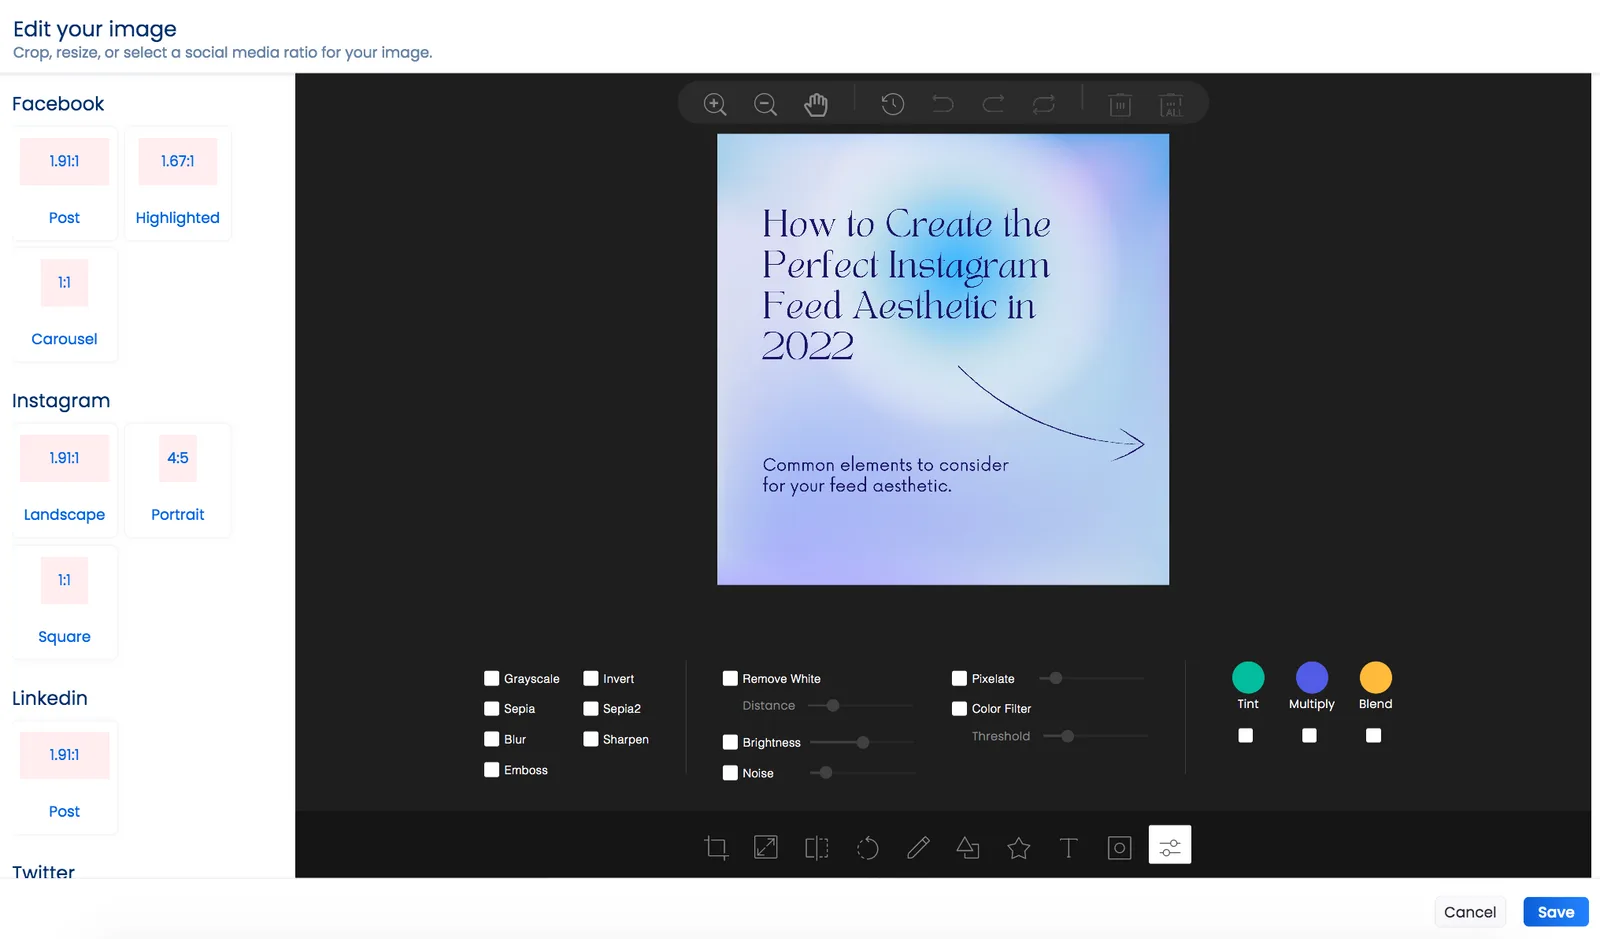Enable the Sharpen filter checkbox

click(591, 739)
